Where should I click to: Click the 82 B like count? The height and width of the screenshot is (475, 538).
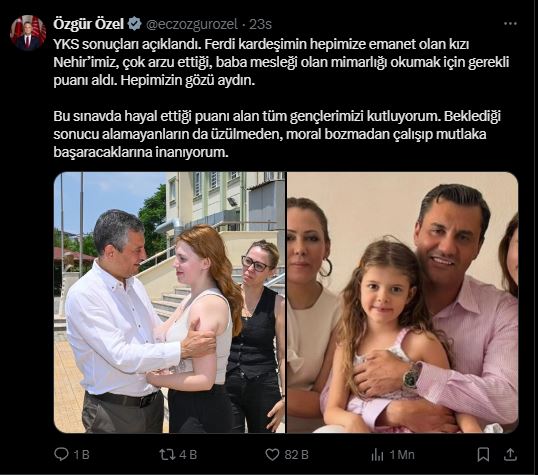tap(296, 455)
